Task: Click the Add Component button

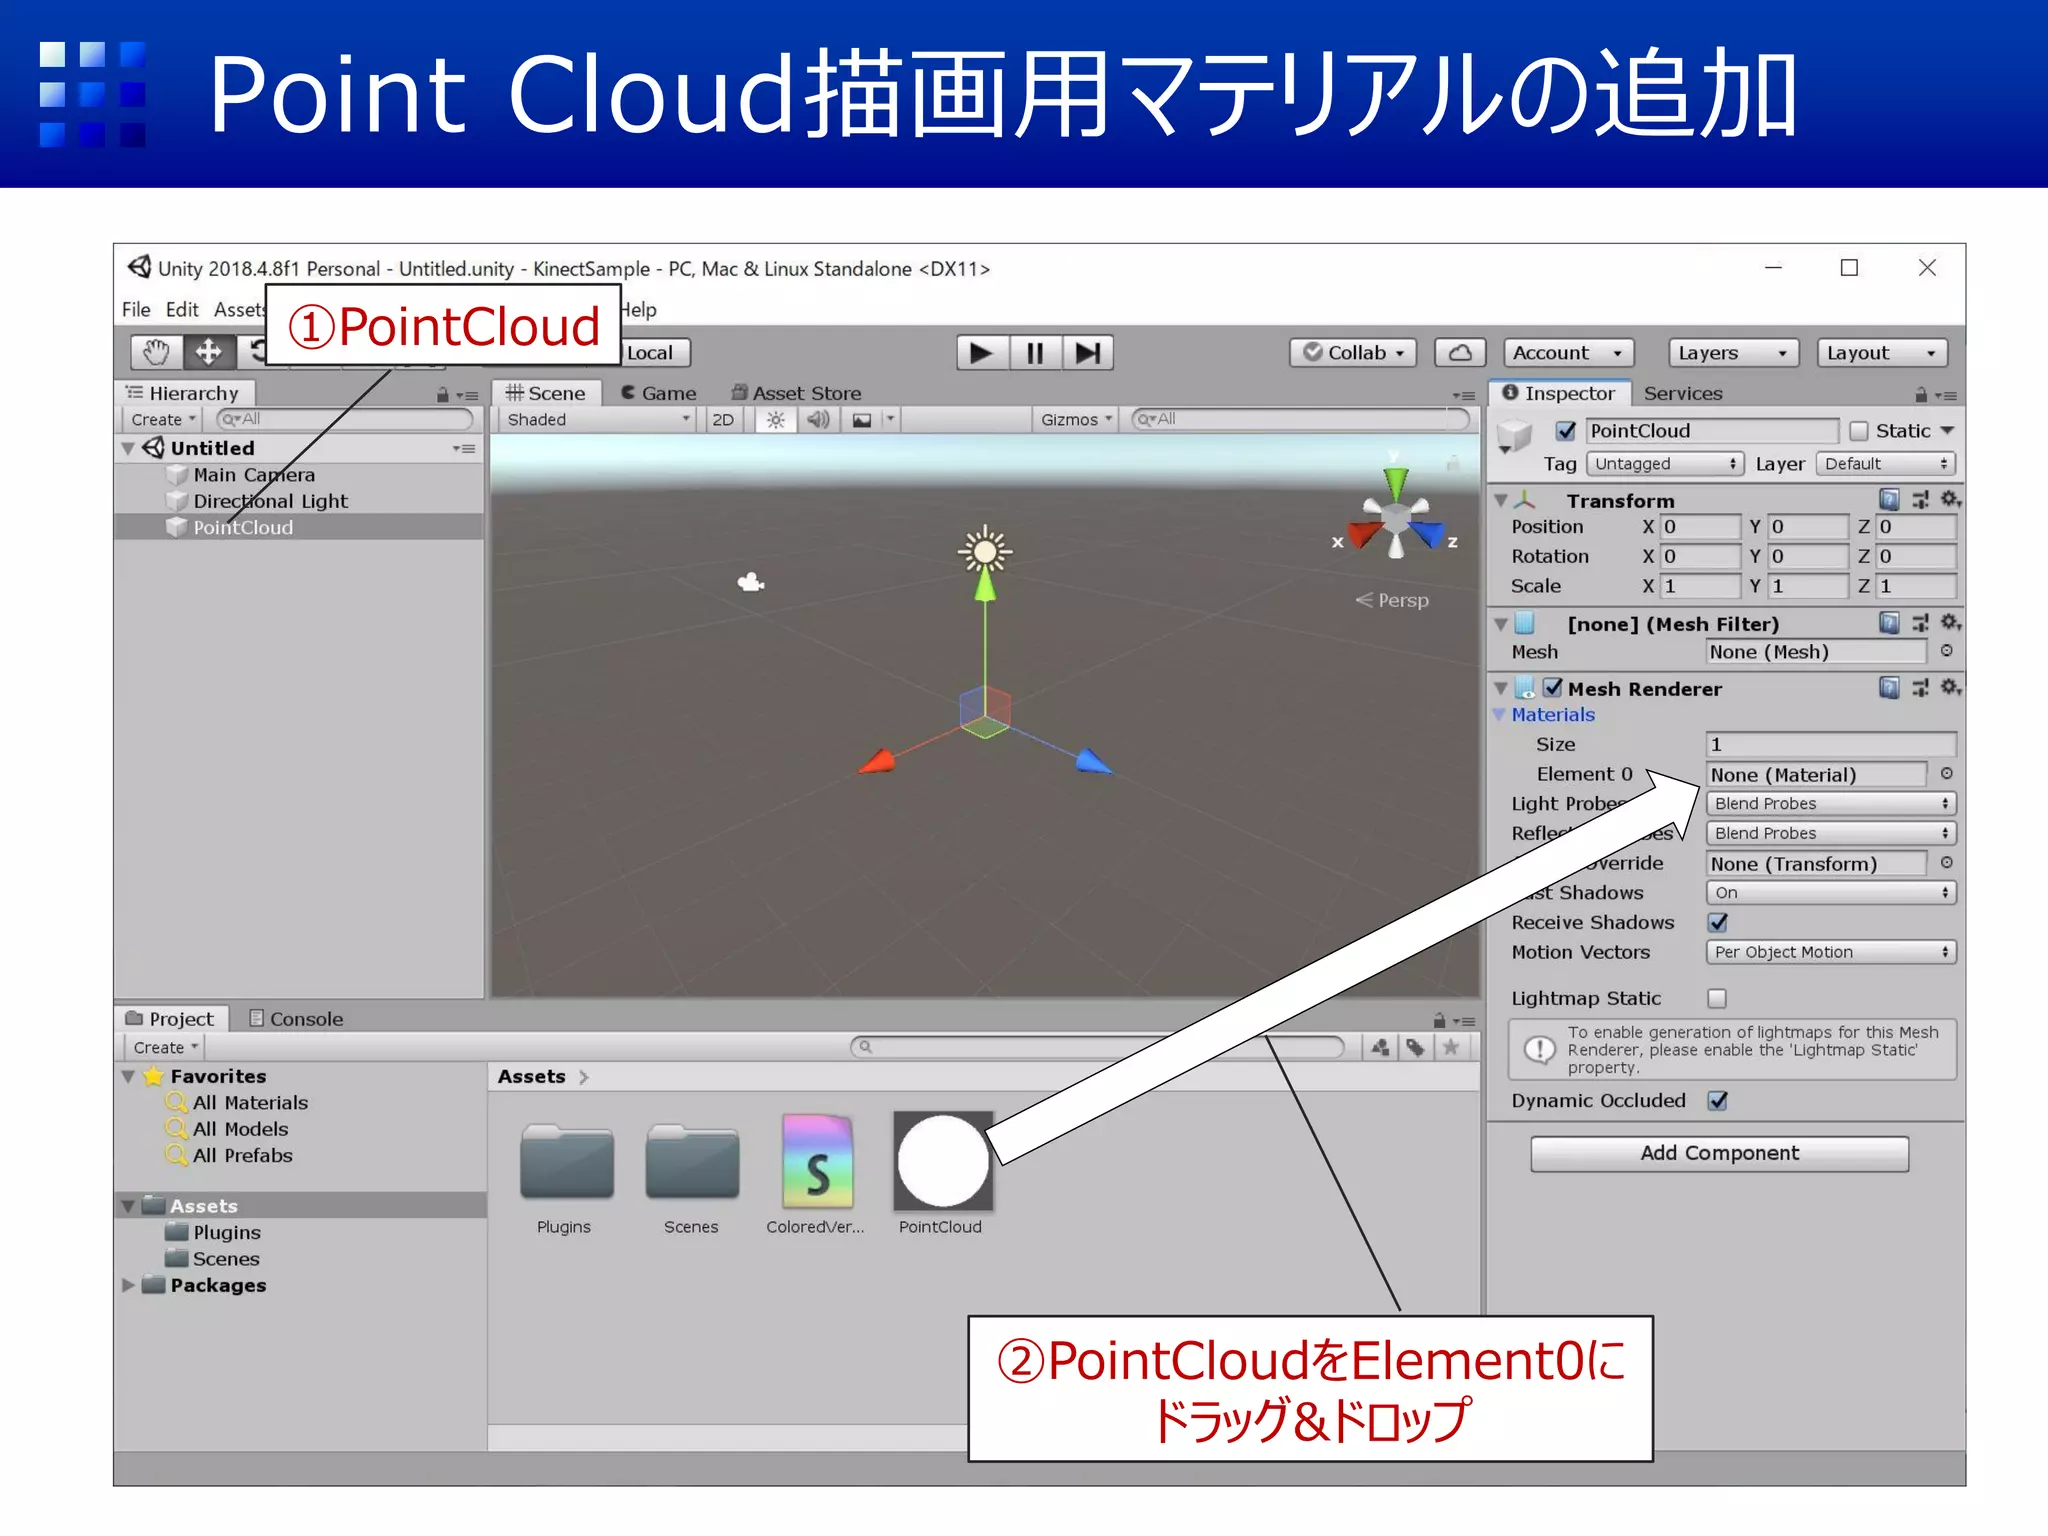Action: [1719, 1153]
